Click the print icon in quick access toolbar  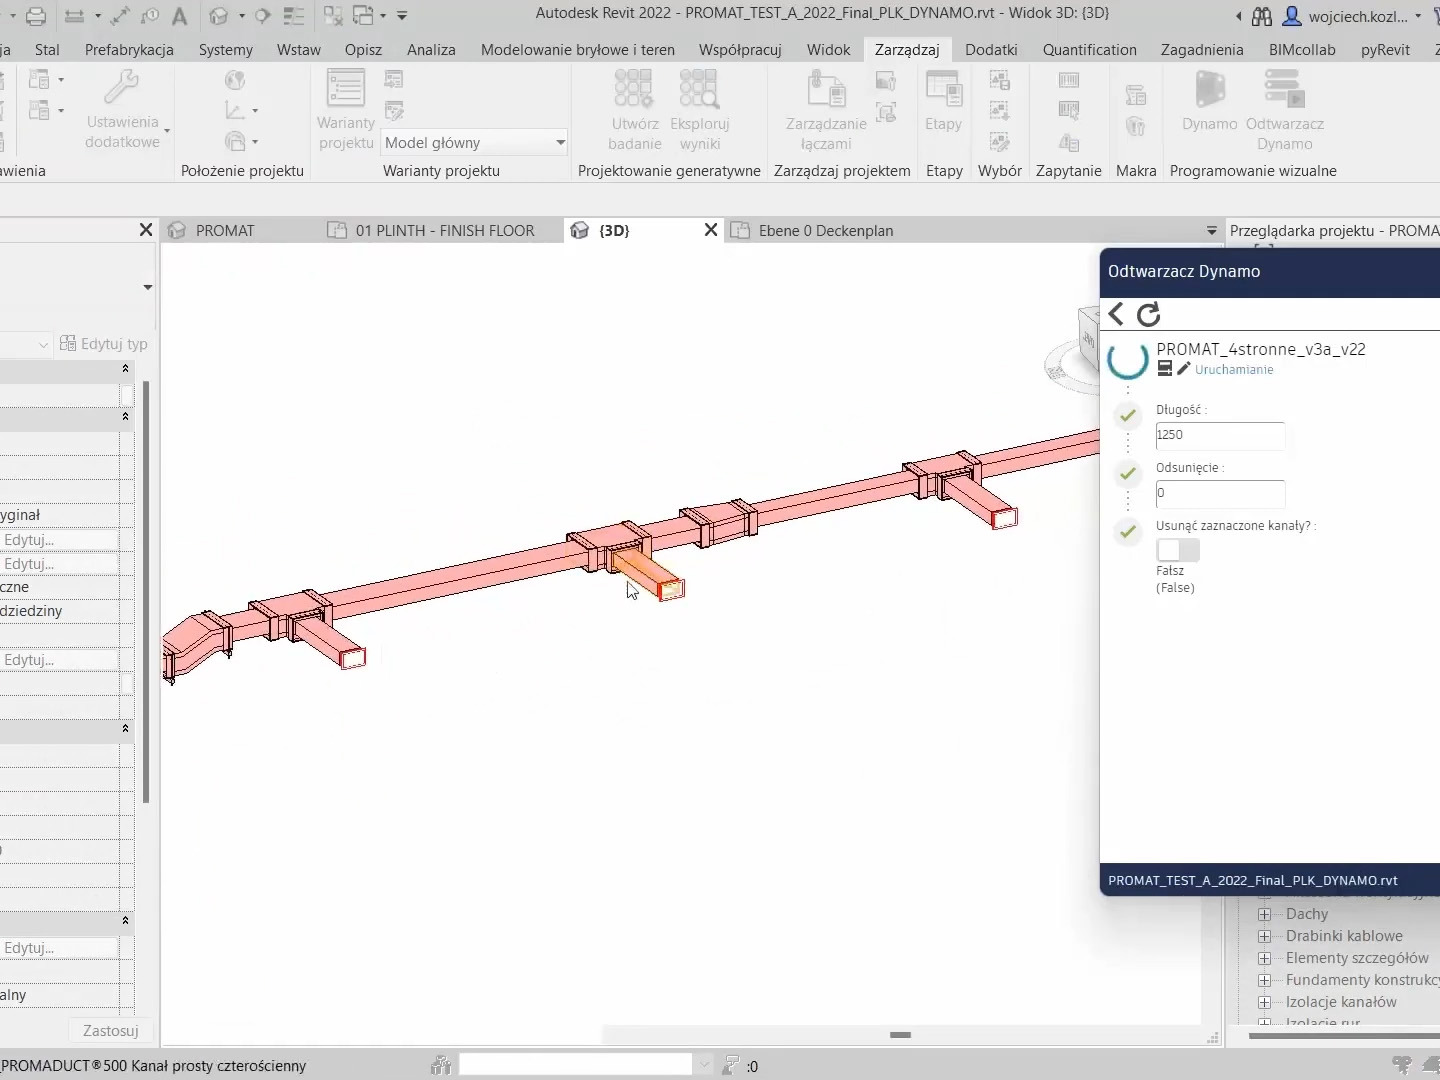35,16
